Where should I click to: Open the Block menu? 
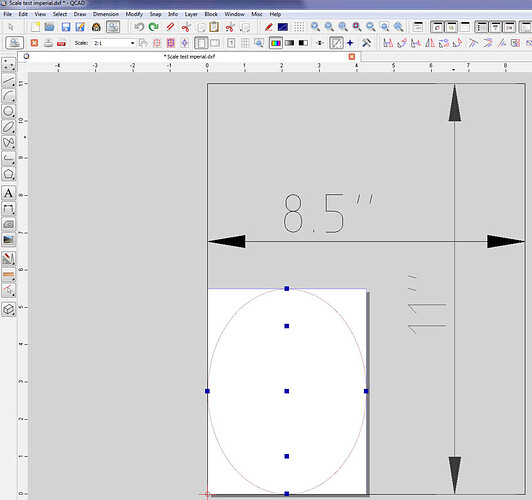211,14
